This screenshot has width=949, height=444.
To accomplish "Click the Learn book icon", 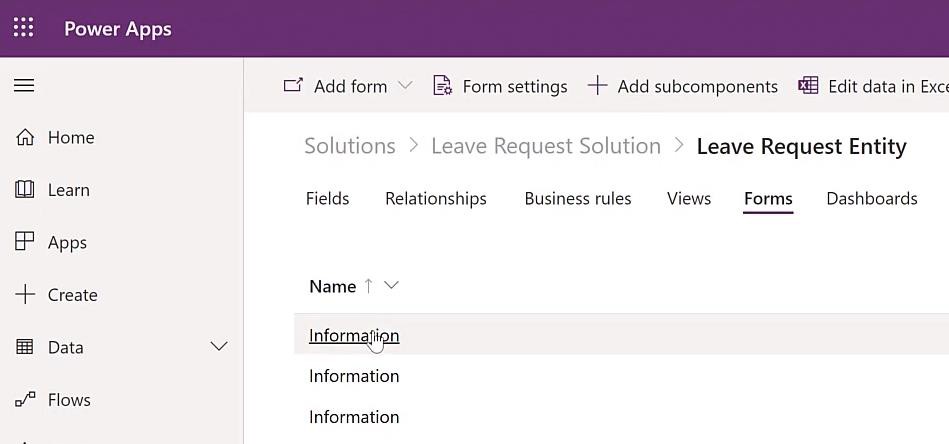I will [x=25, y=190].
